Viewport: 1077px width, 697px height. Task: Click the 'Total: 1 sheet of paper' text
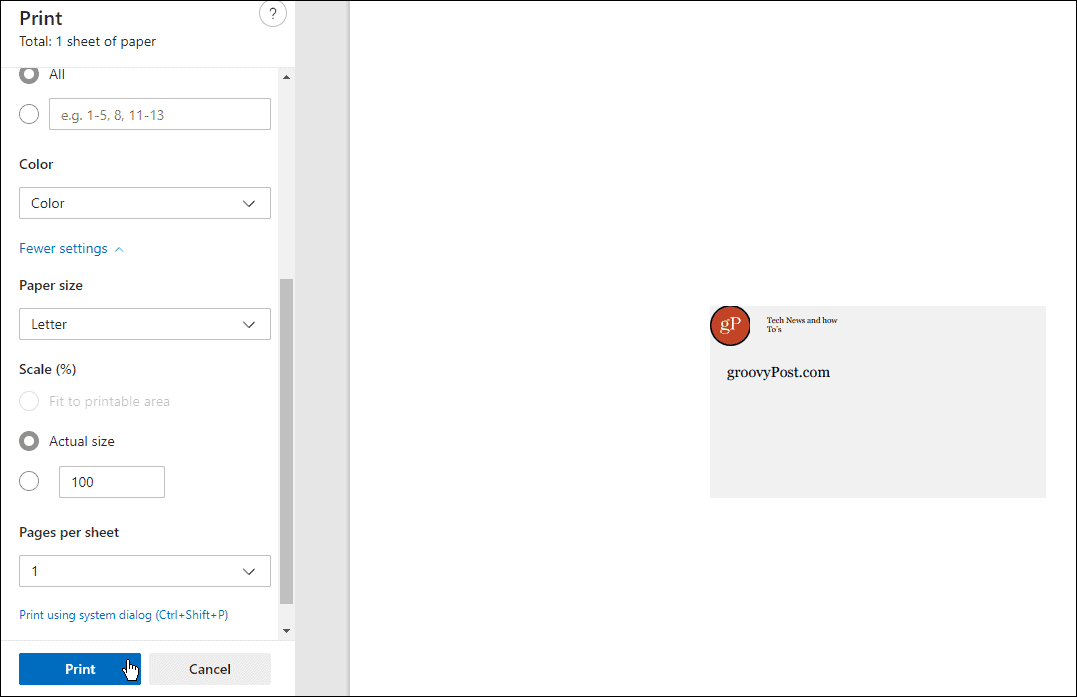[x=87, y=41]
